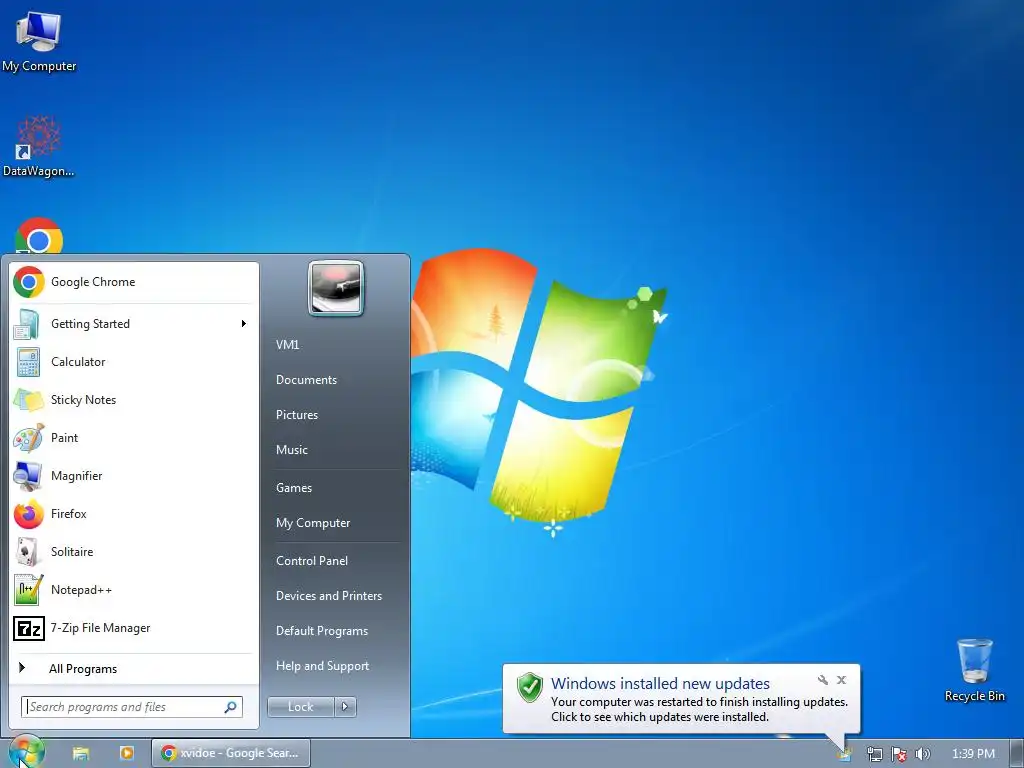Image resolution: width=1024 pixels, height=768 pixels.
Task: Open Sticky Notes icon
Action: tap(28, 400)
